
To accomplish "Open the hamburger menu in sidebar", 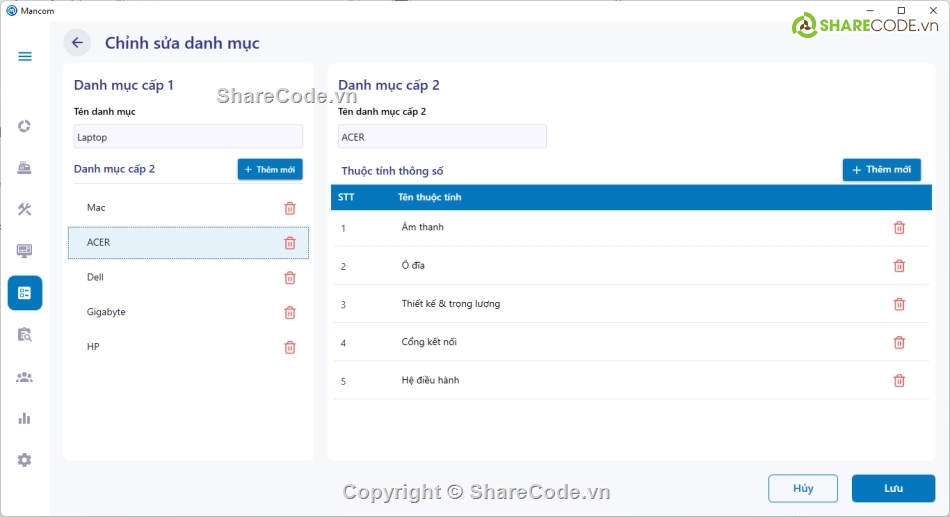I will click(x=25, y=56).
